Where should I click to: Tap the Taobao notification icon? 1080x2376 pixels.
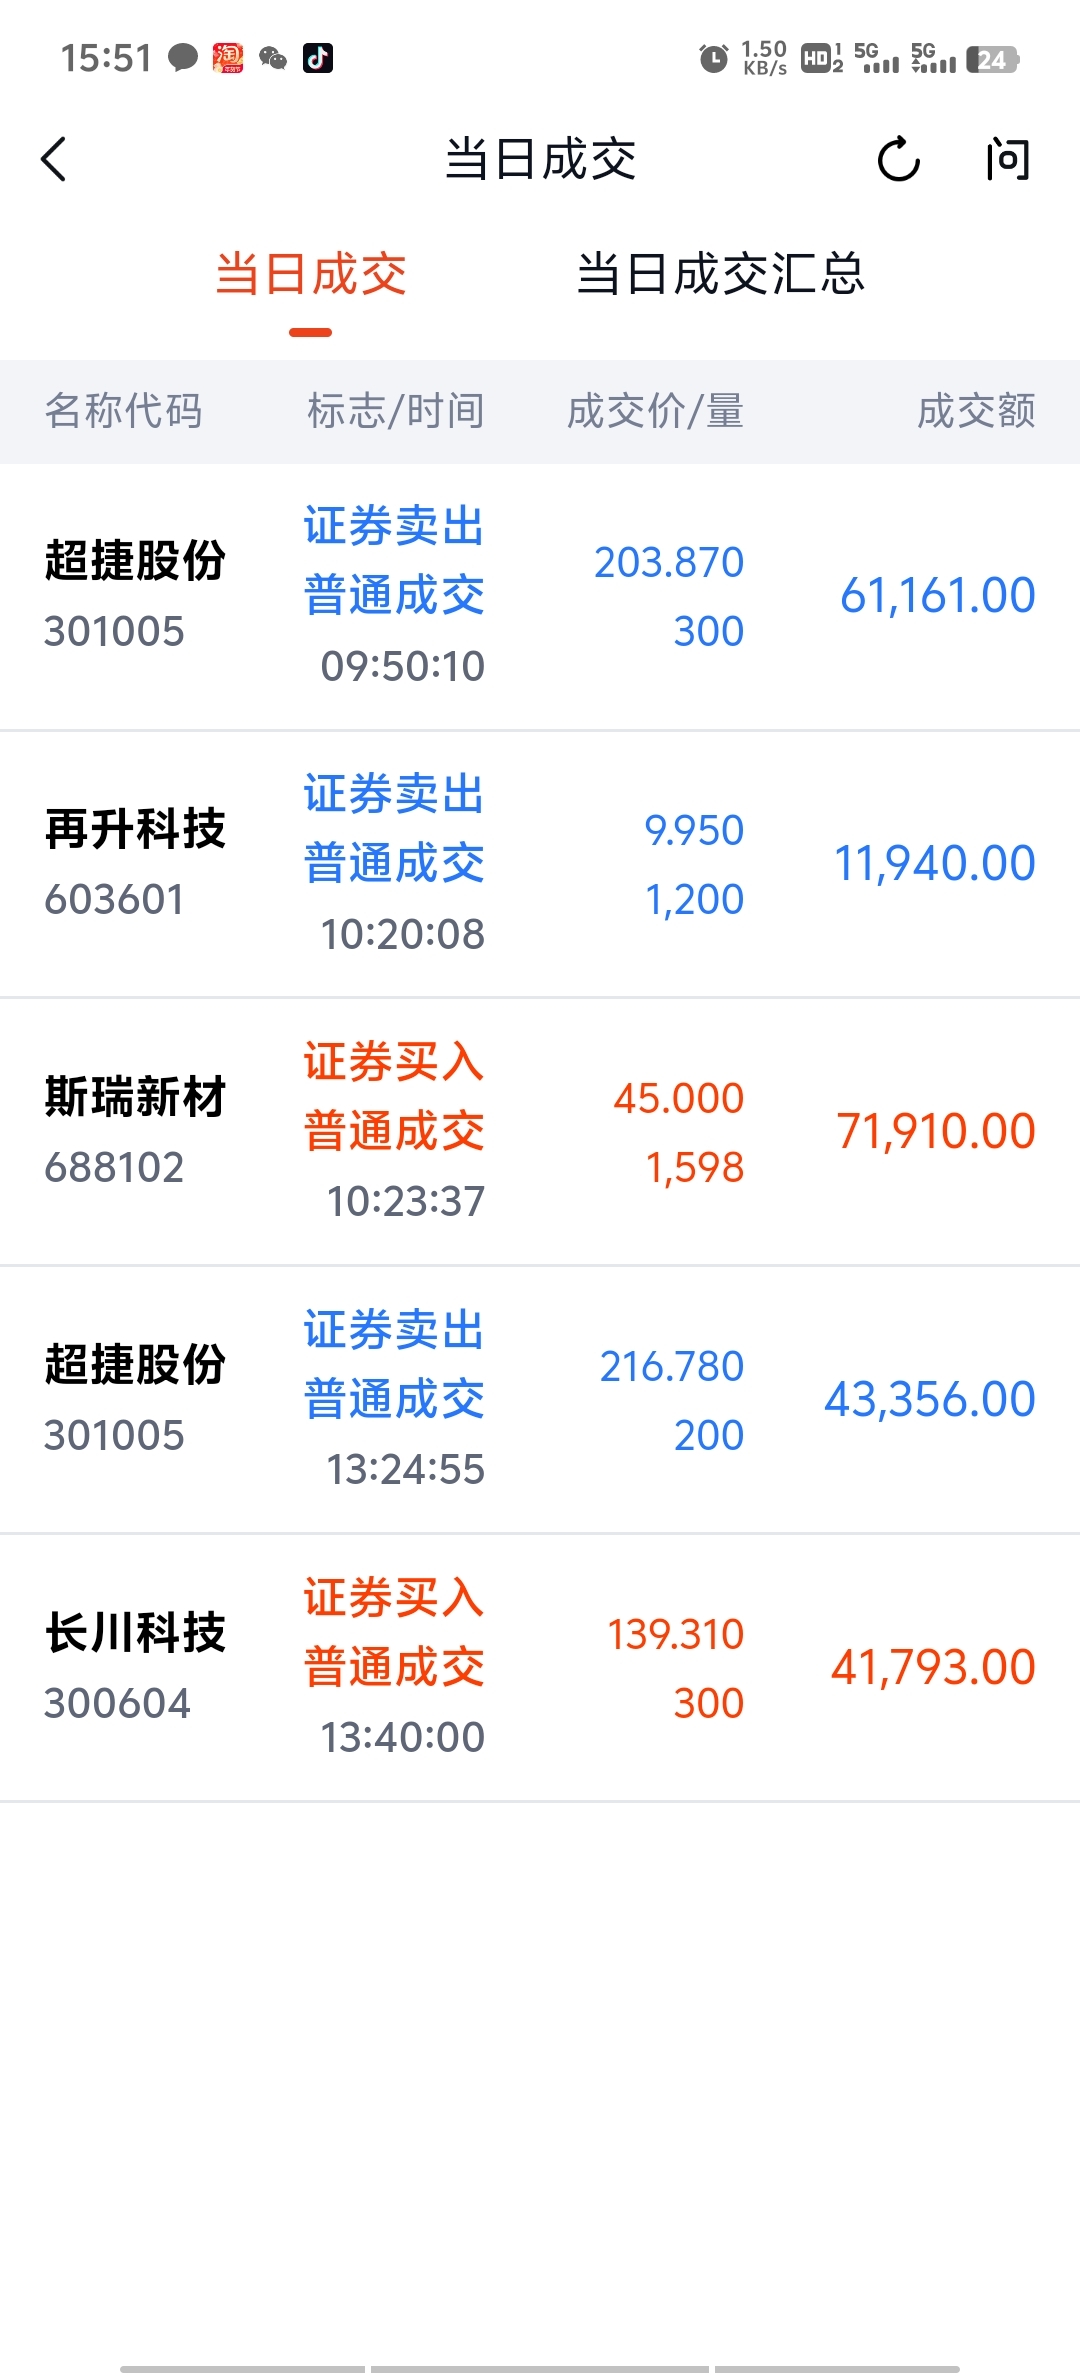[x=228, y=58]
